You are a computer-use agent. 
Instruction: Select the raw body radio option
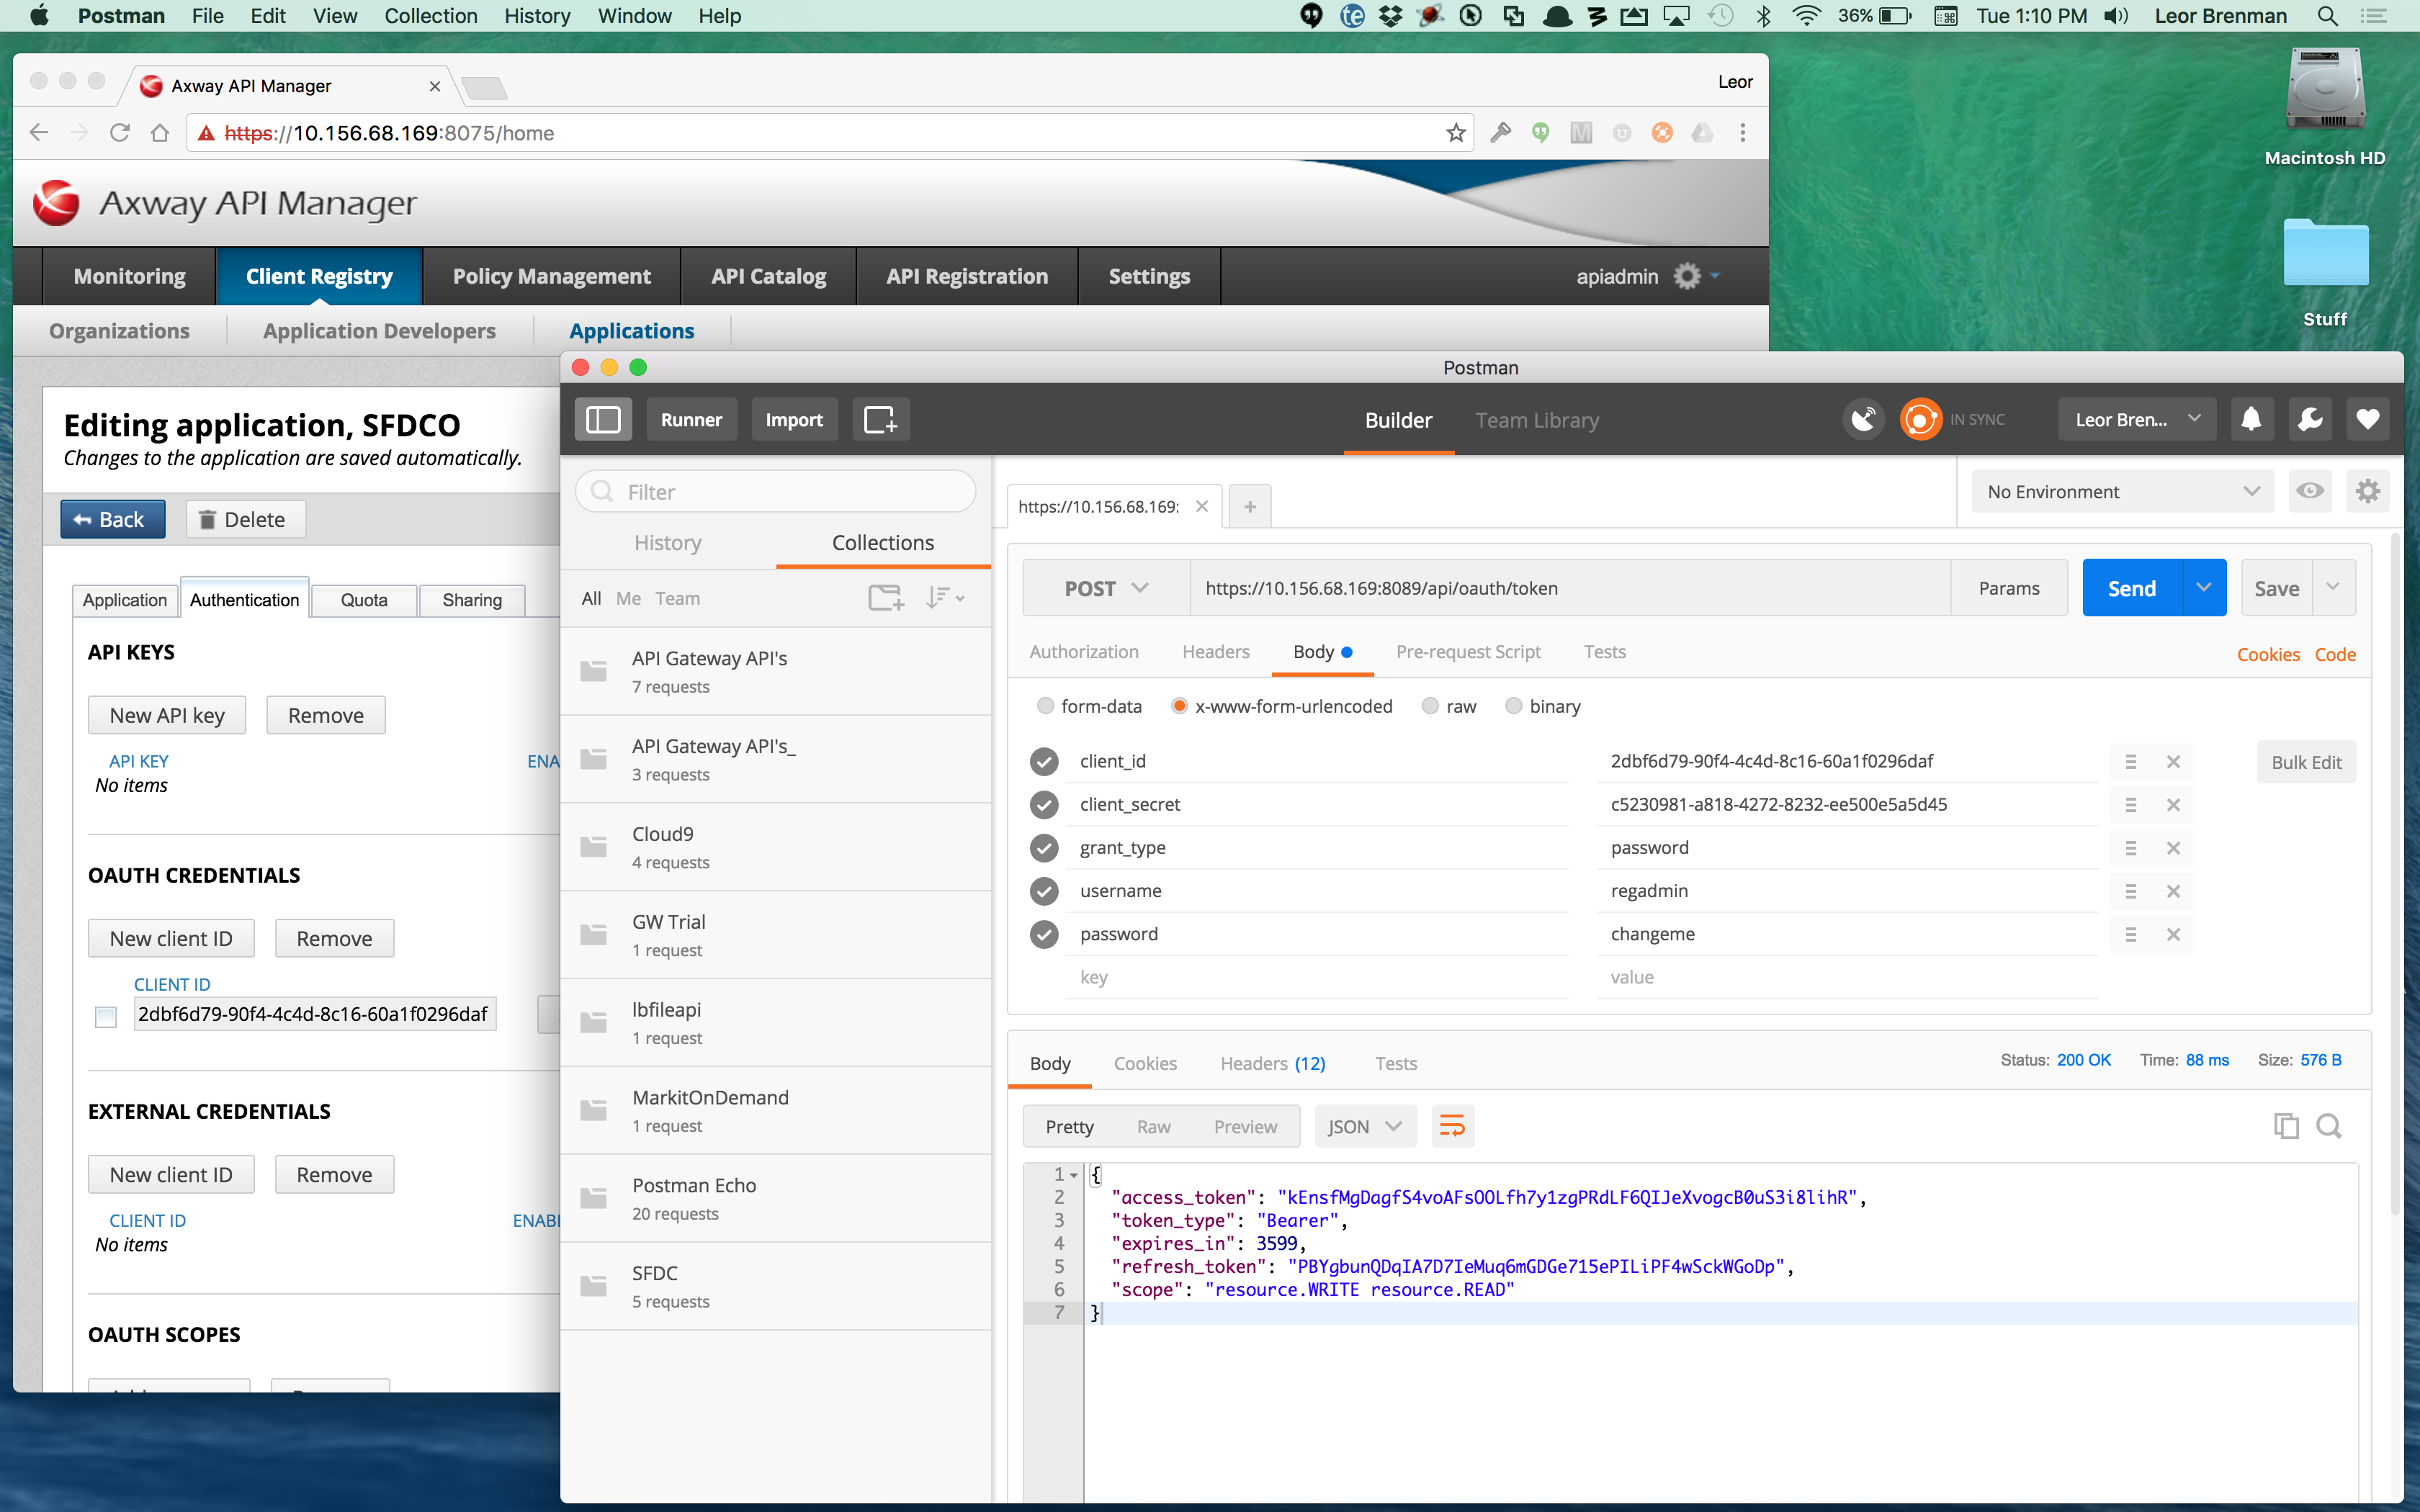pyautogui.click(x=1431, y=706)
